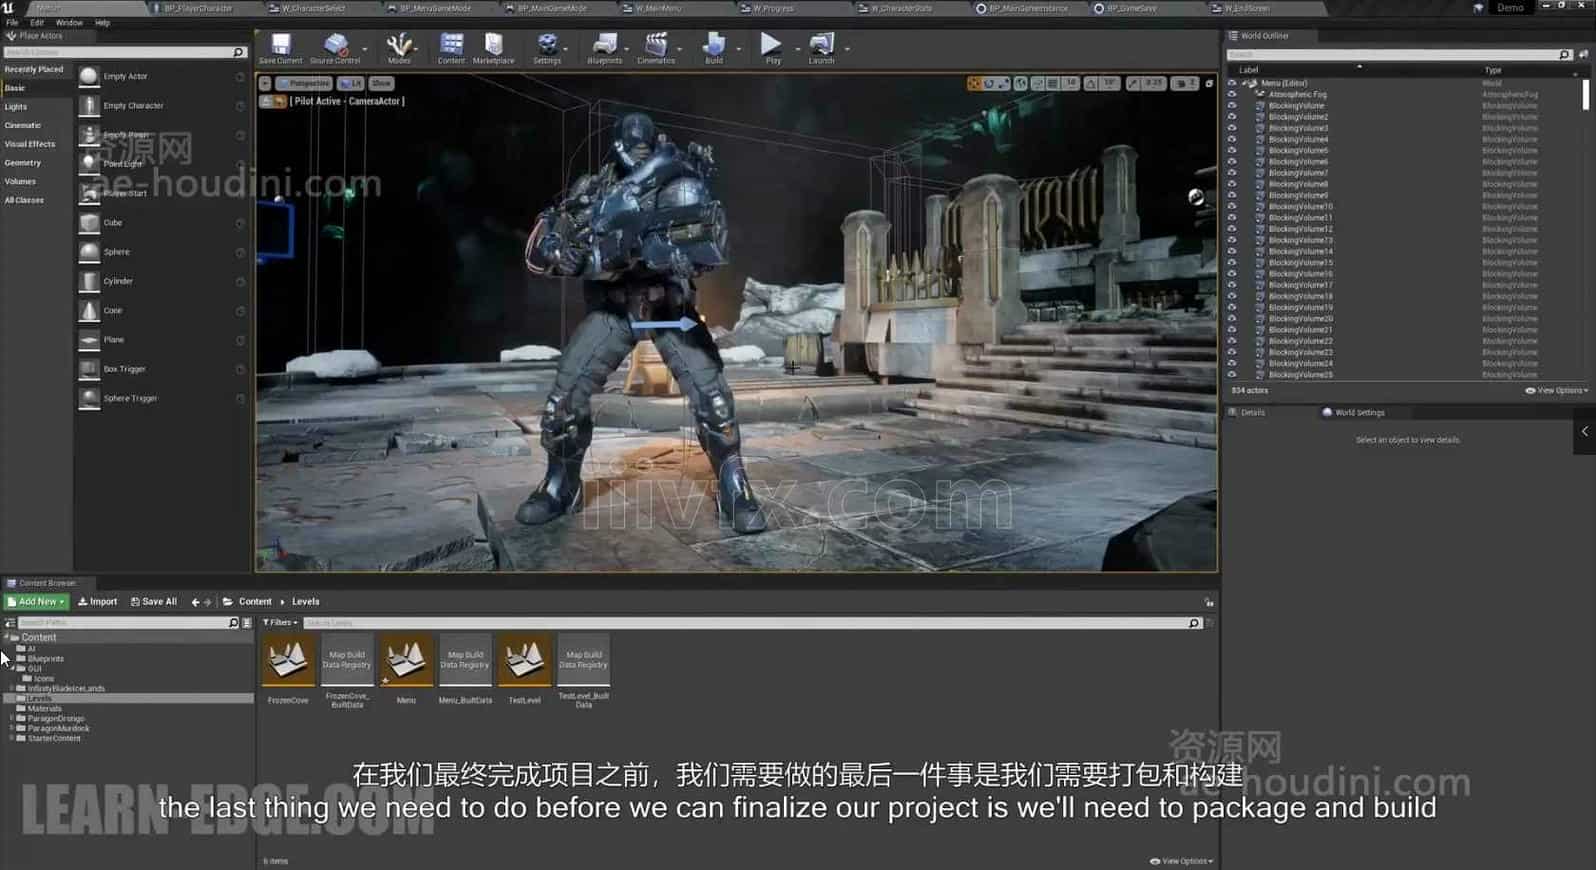Open the Filters dropdown in Content Browser

pos(280,623)
